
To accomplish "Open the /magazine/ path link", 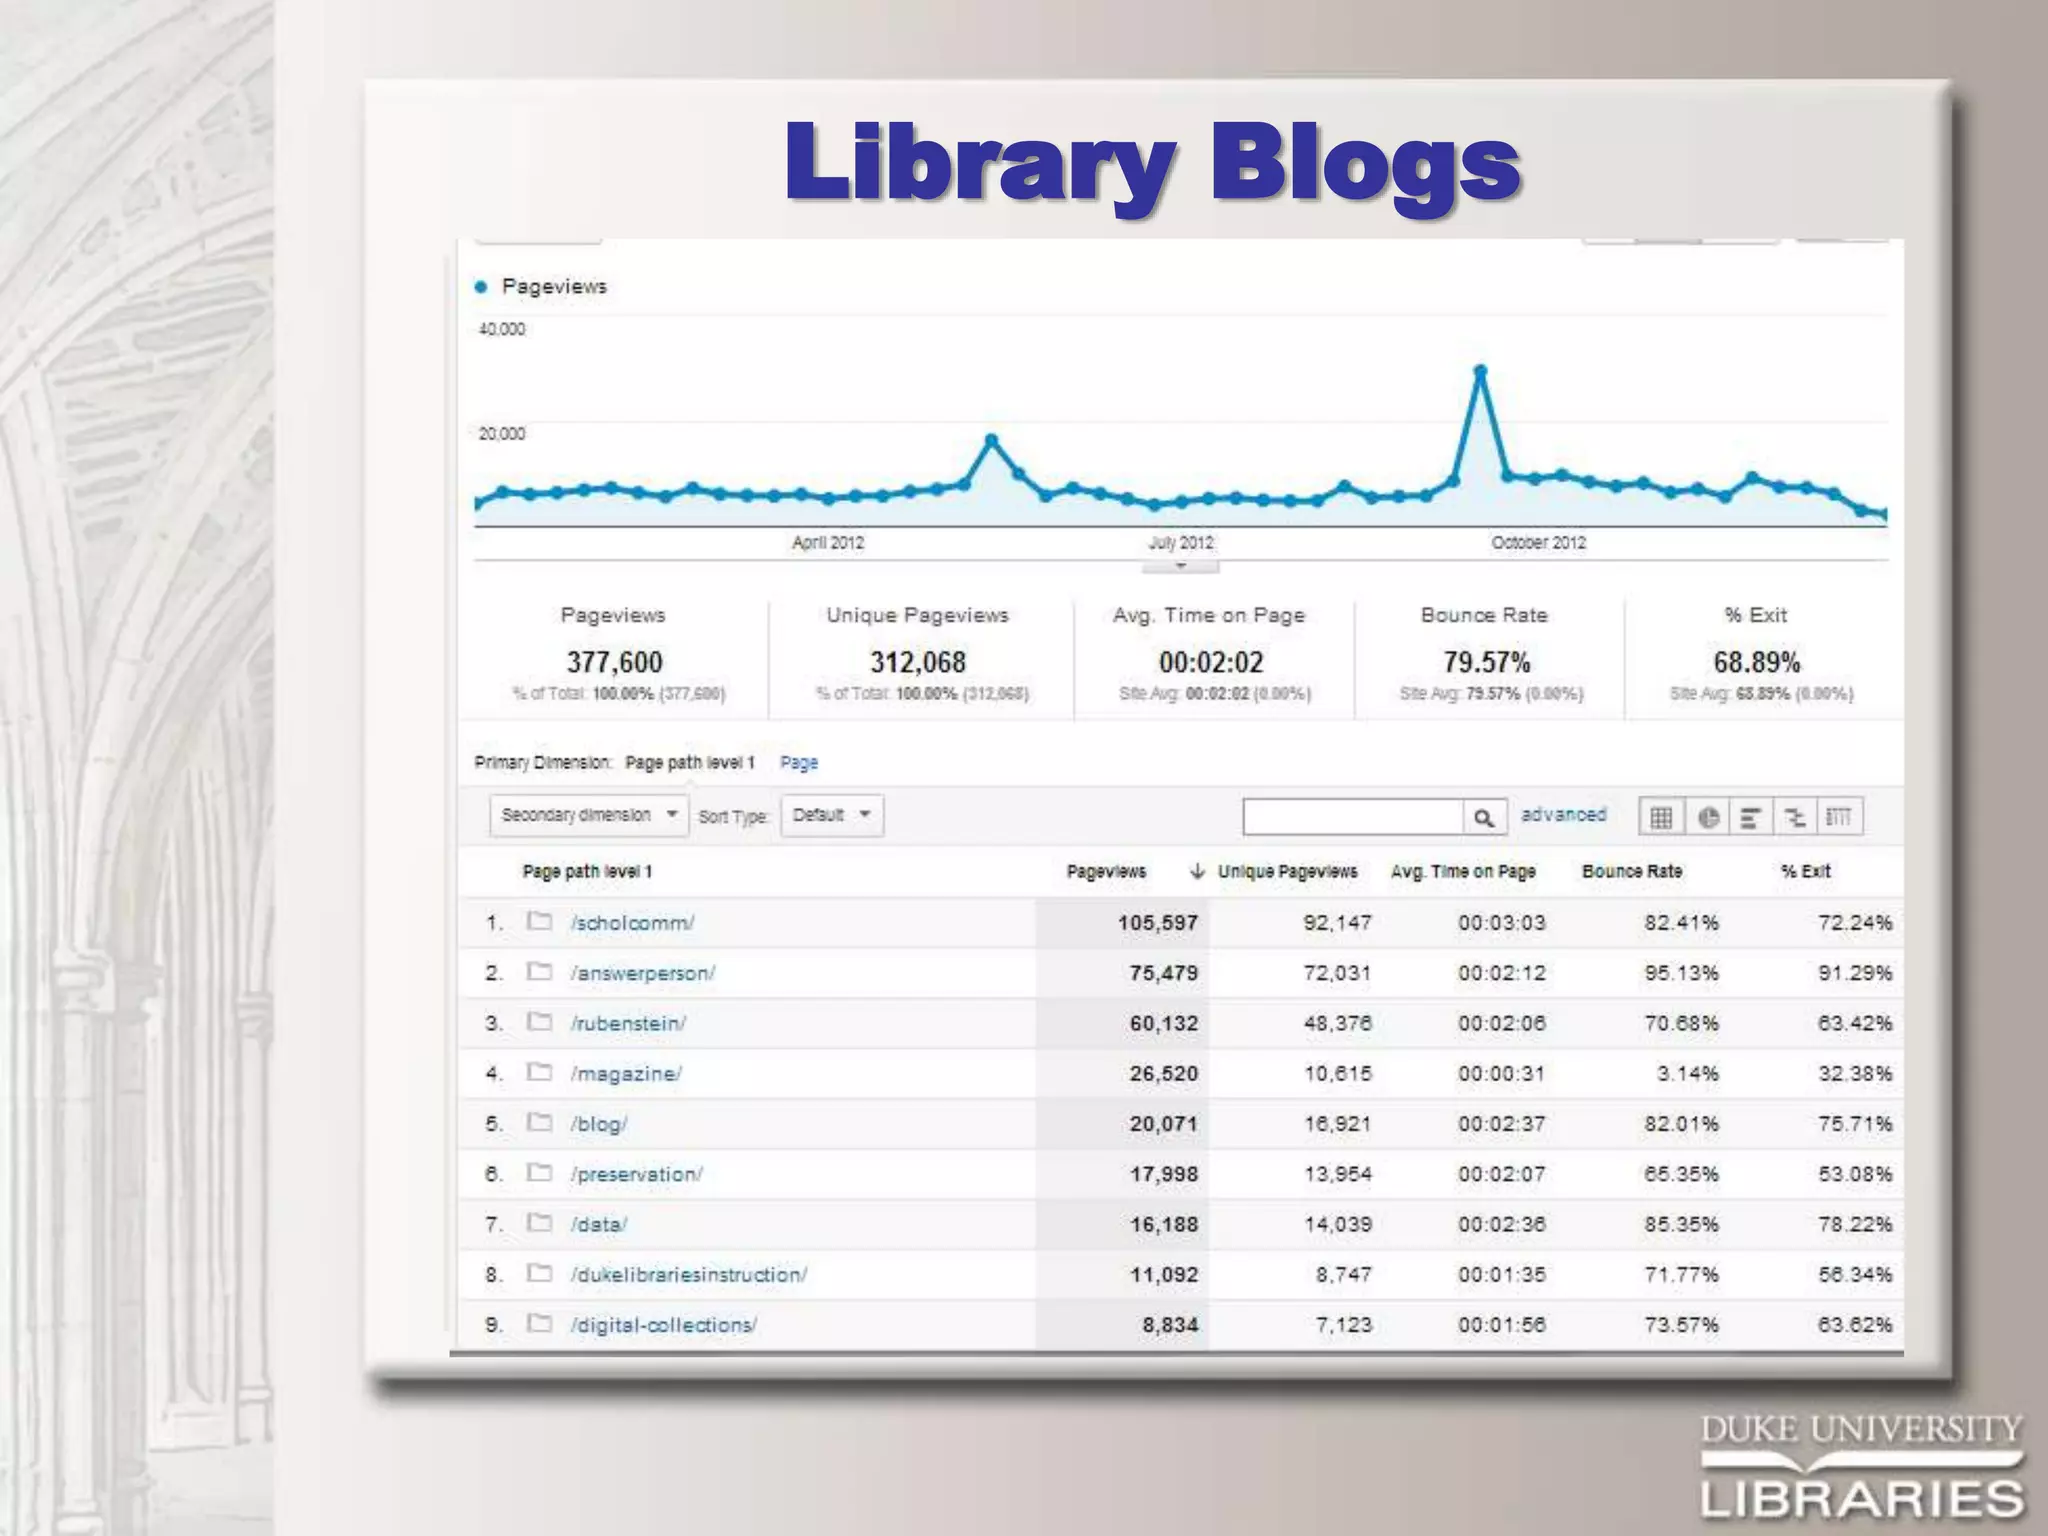I will point(626,1073).
